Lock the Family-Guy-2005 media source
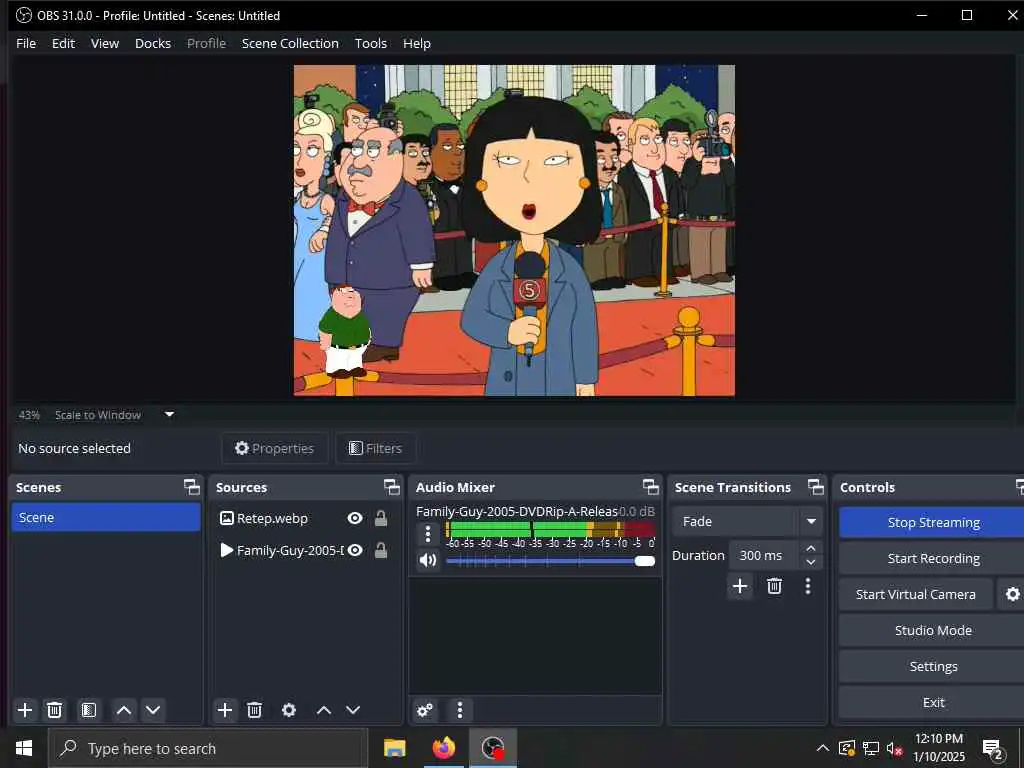The width and height of the screenshot is (1024, 768). (x=381, y=550)
